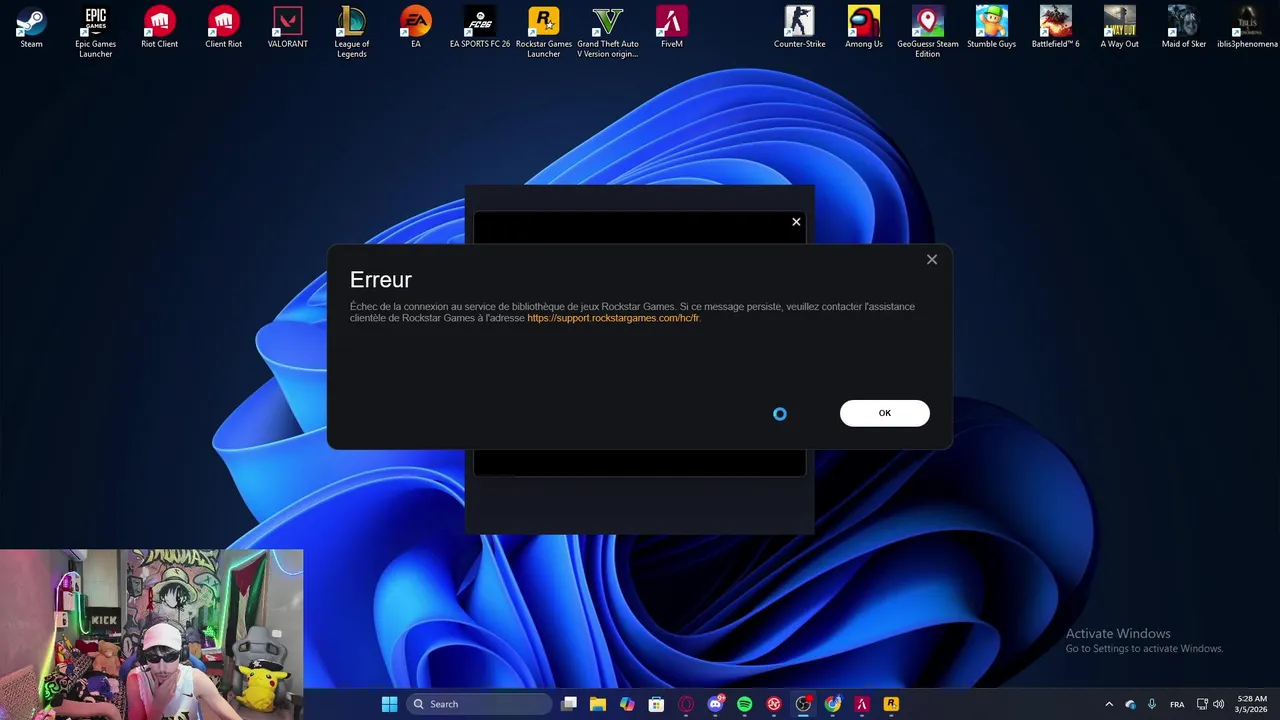Show hidden system tray icons
Viewport: 1280px width, 720px height.
(x=1108, y=704)
